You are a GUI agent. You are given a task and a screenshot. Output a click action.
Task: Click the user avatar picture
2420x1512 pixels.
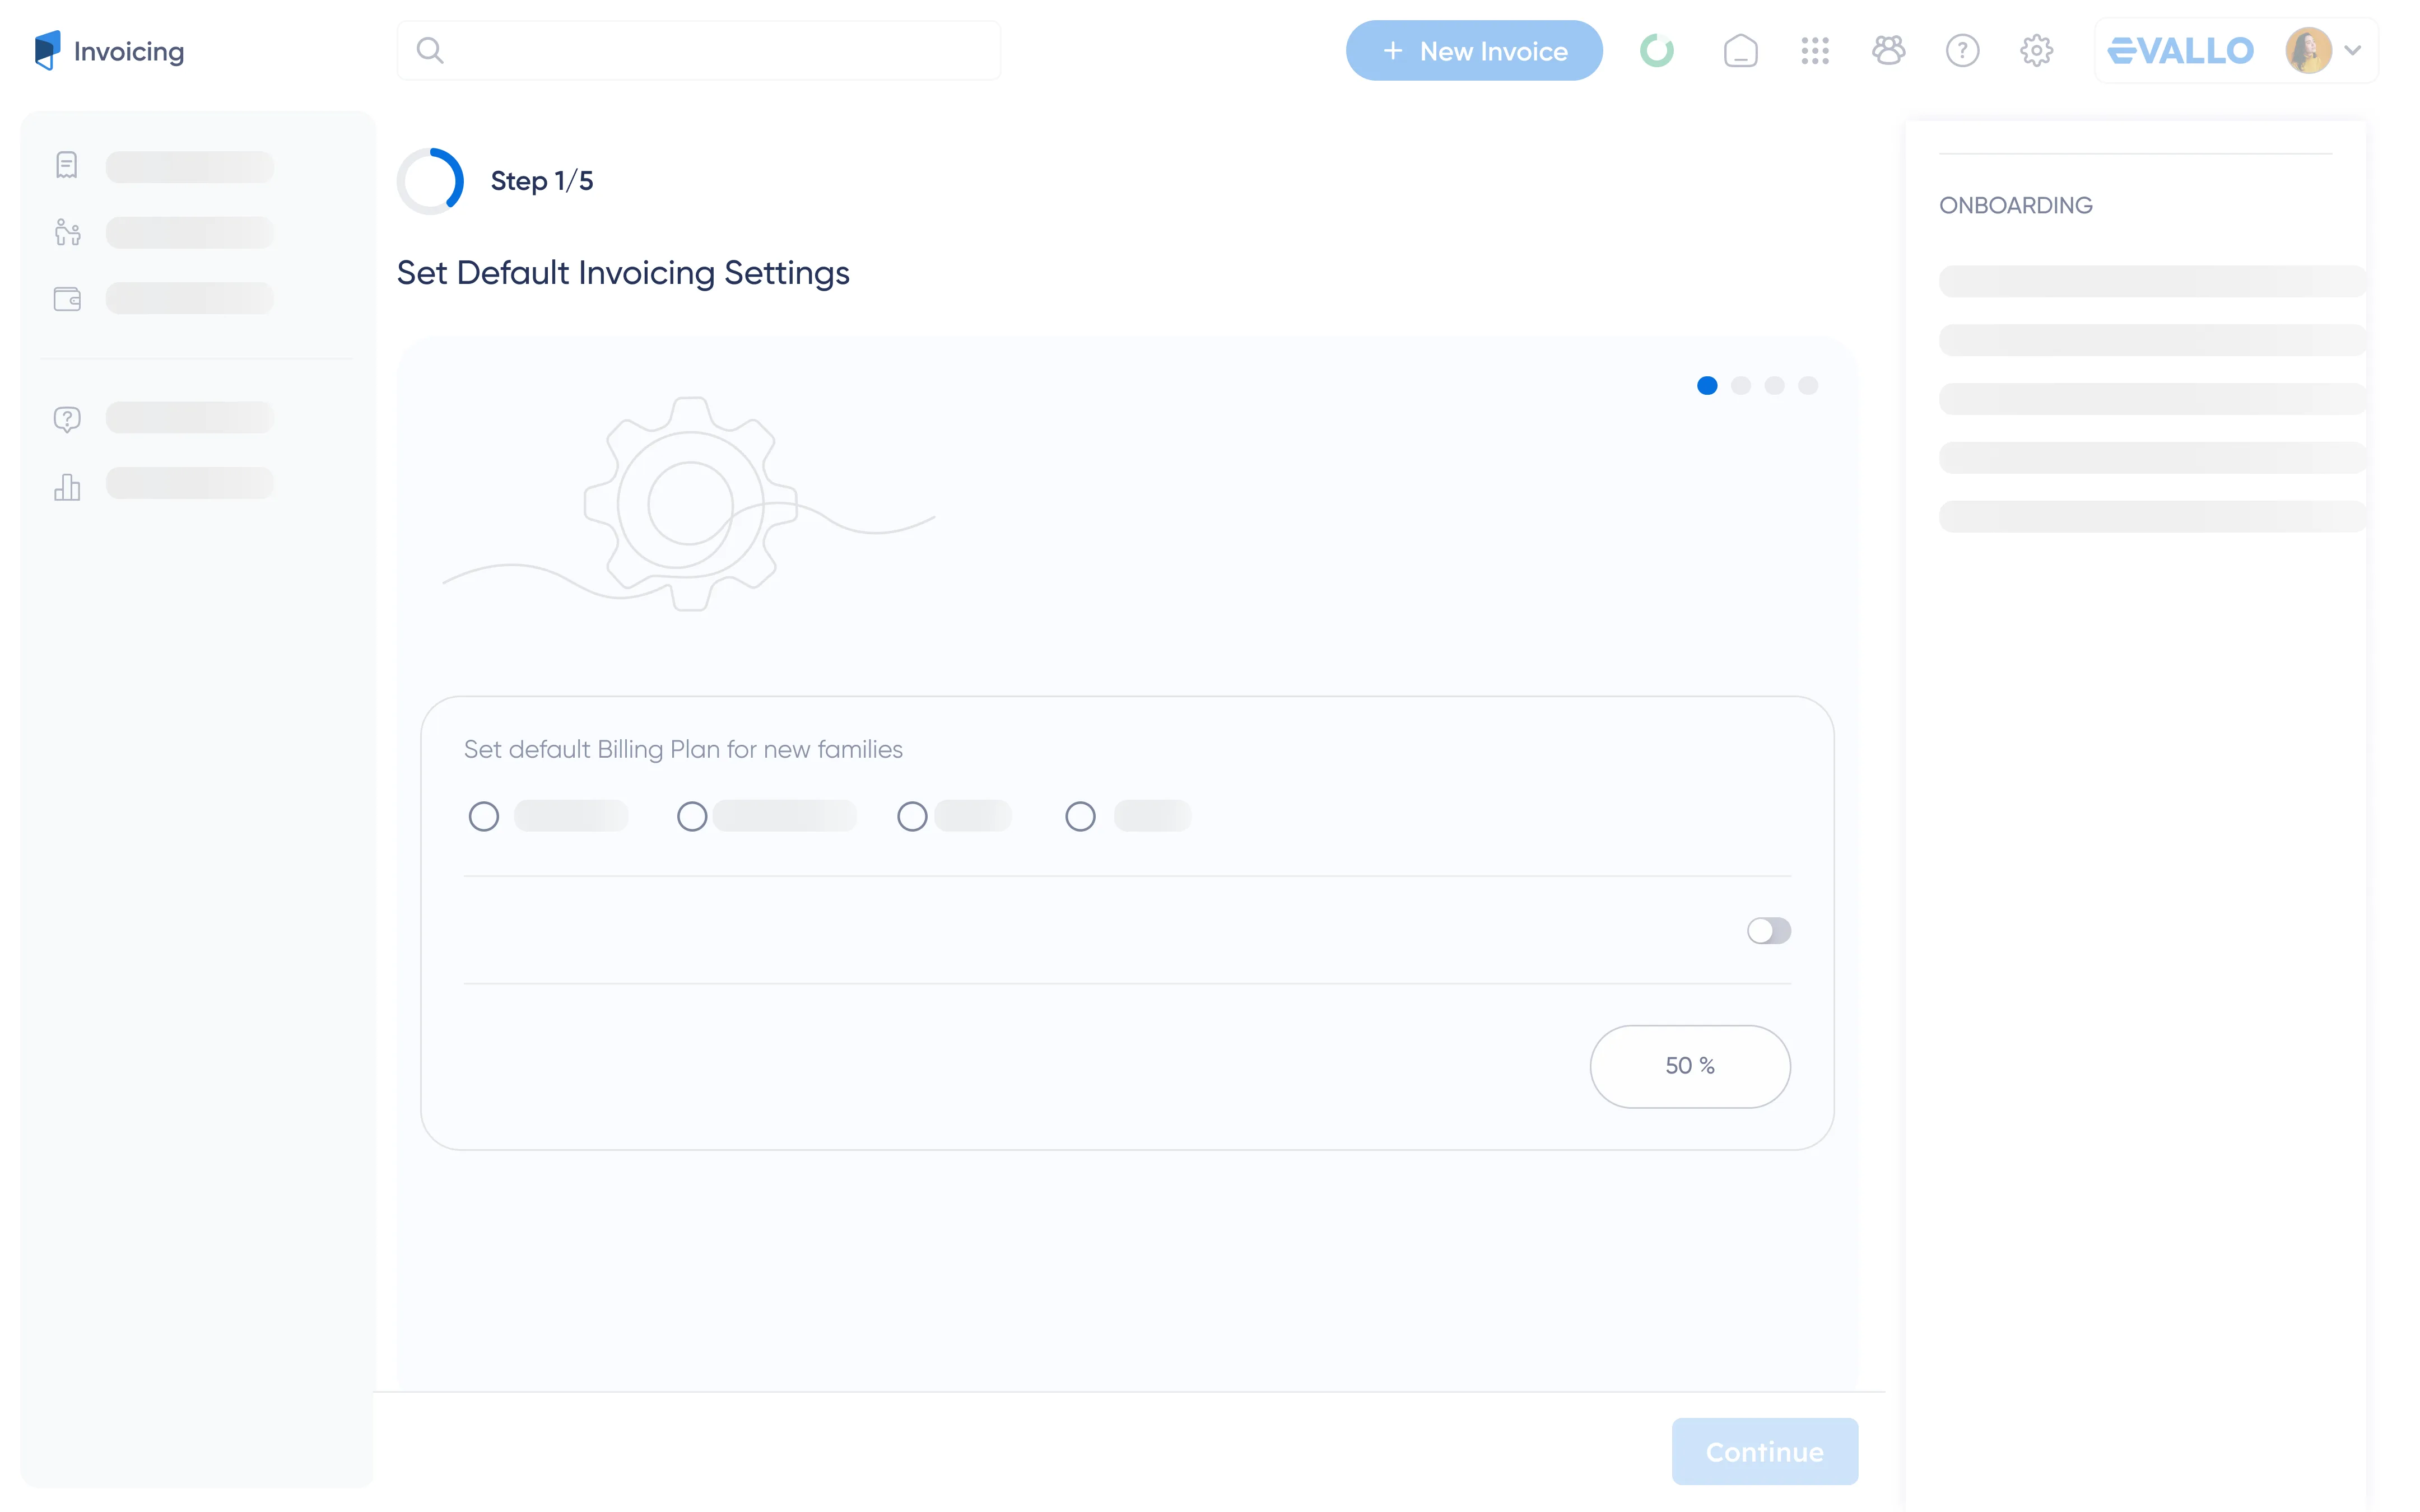pos(2308,50)
